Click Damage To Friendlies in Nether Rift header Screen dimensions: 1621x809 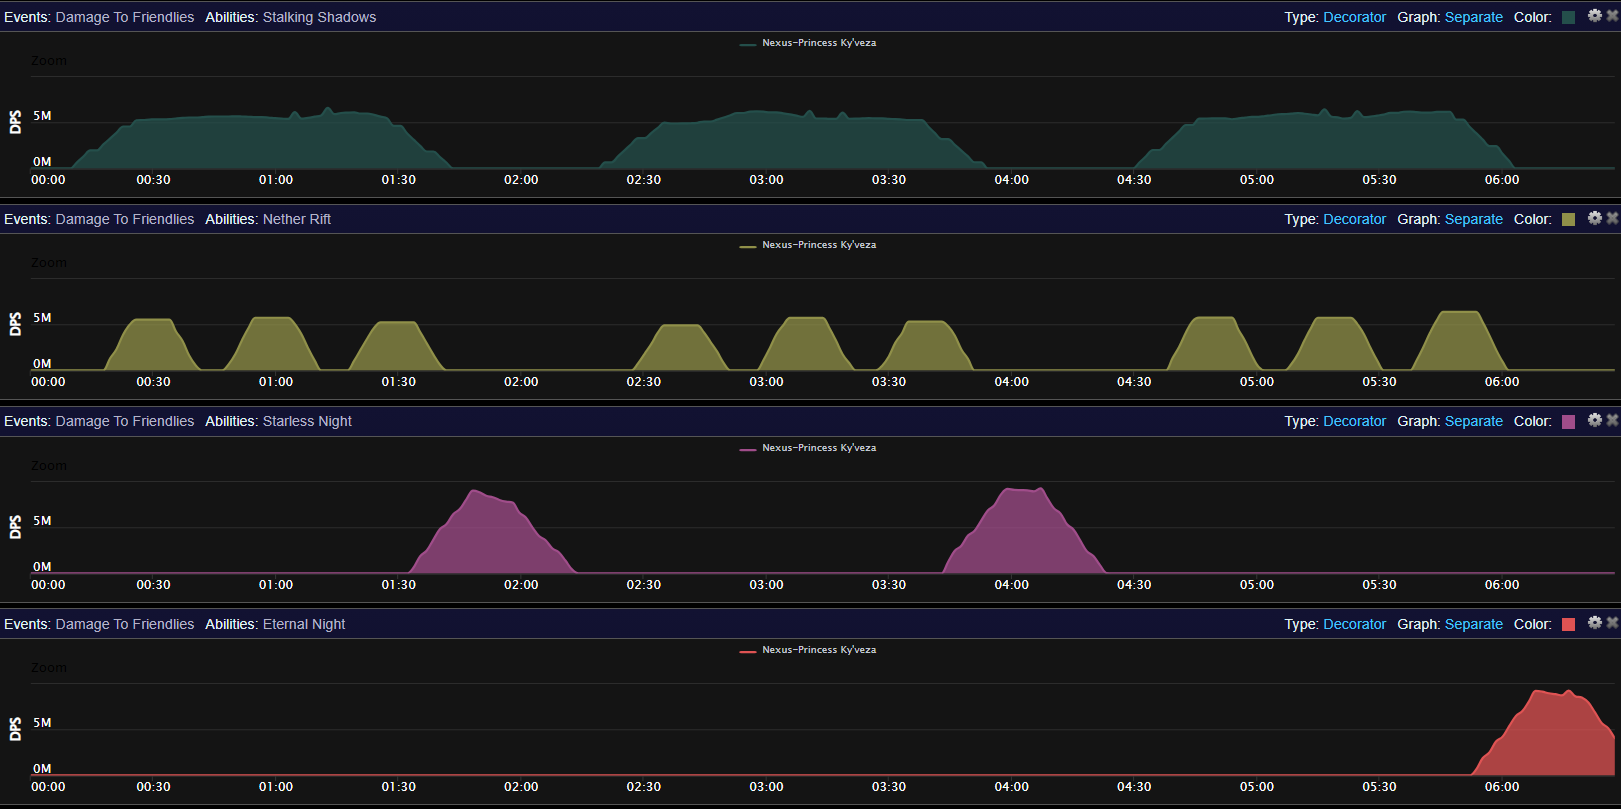coord(125,219)
